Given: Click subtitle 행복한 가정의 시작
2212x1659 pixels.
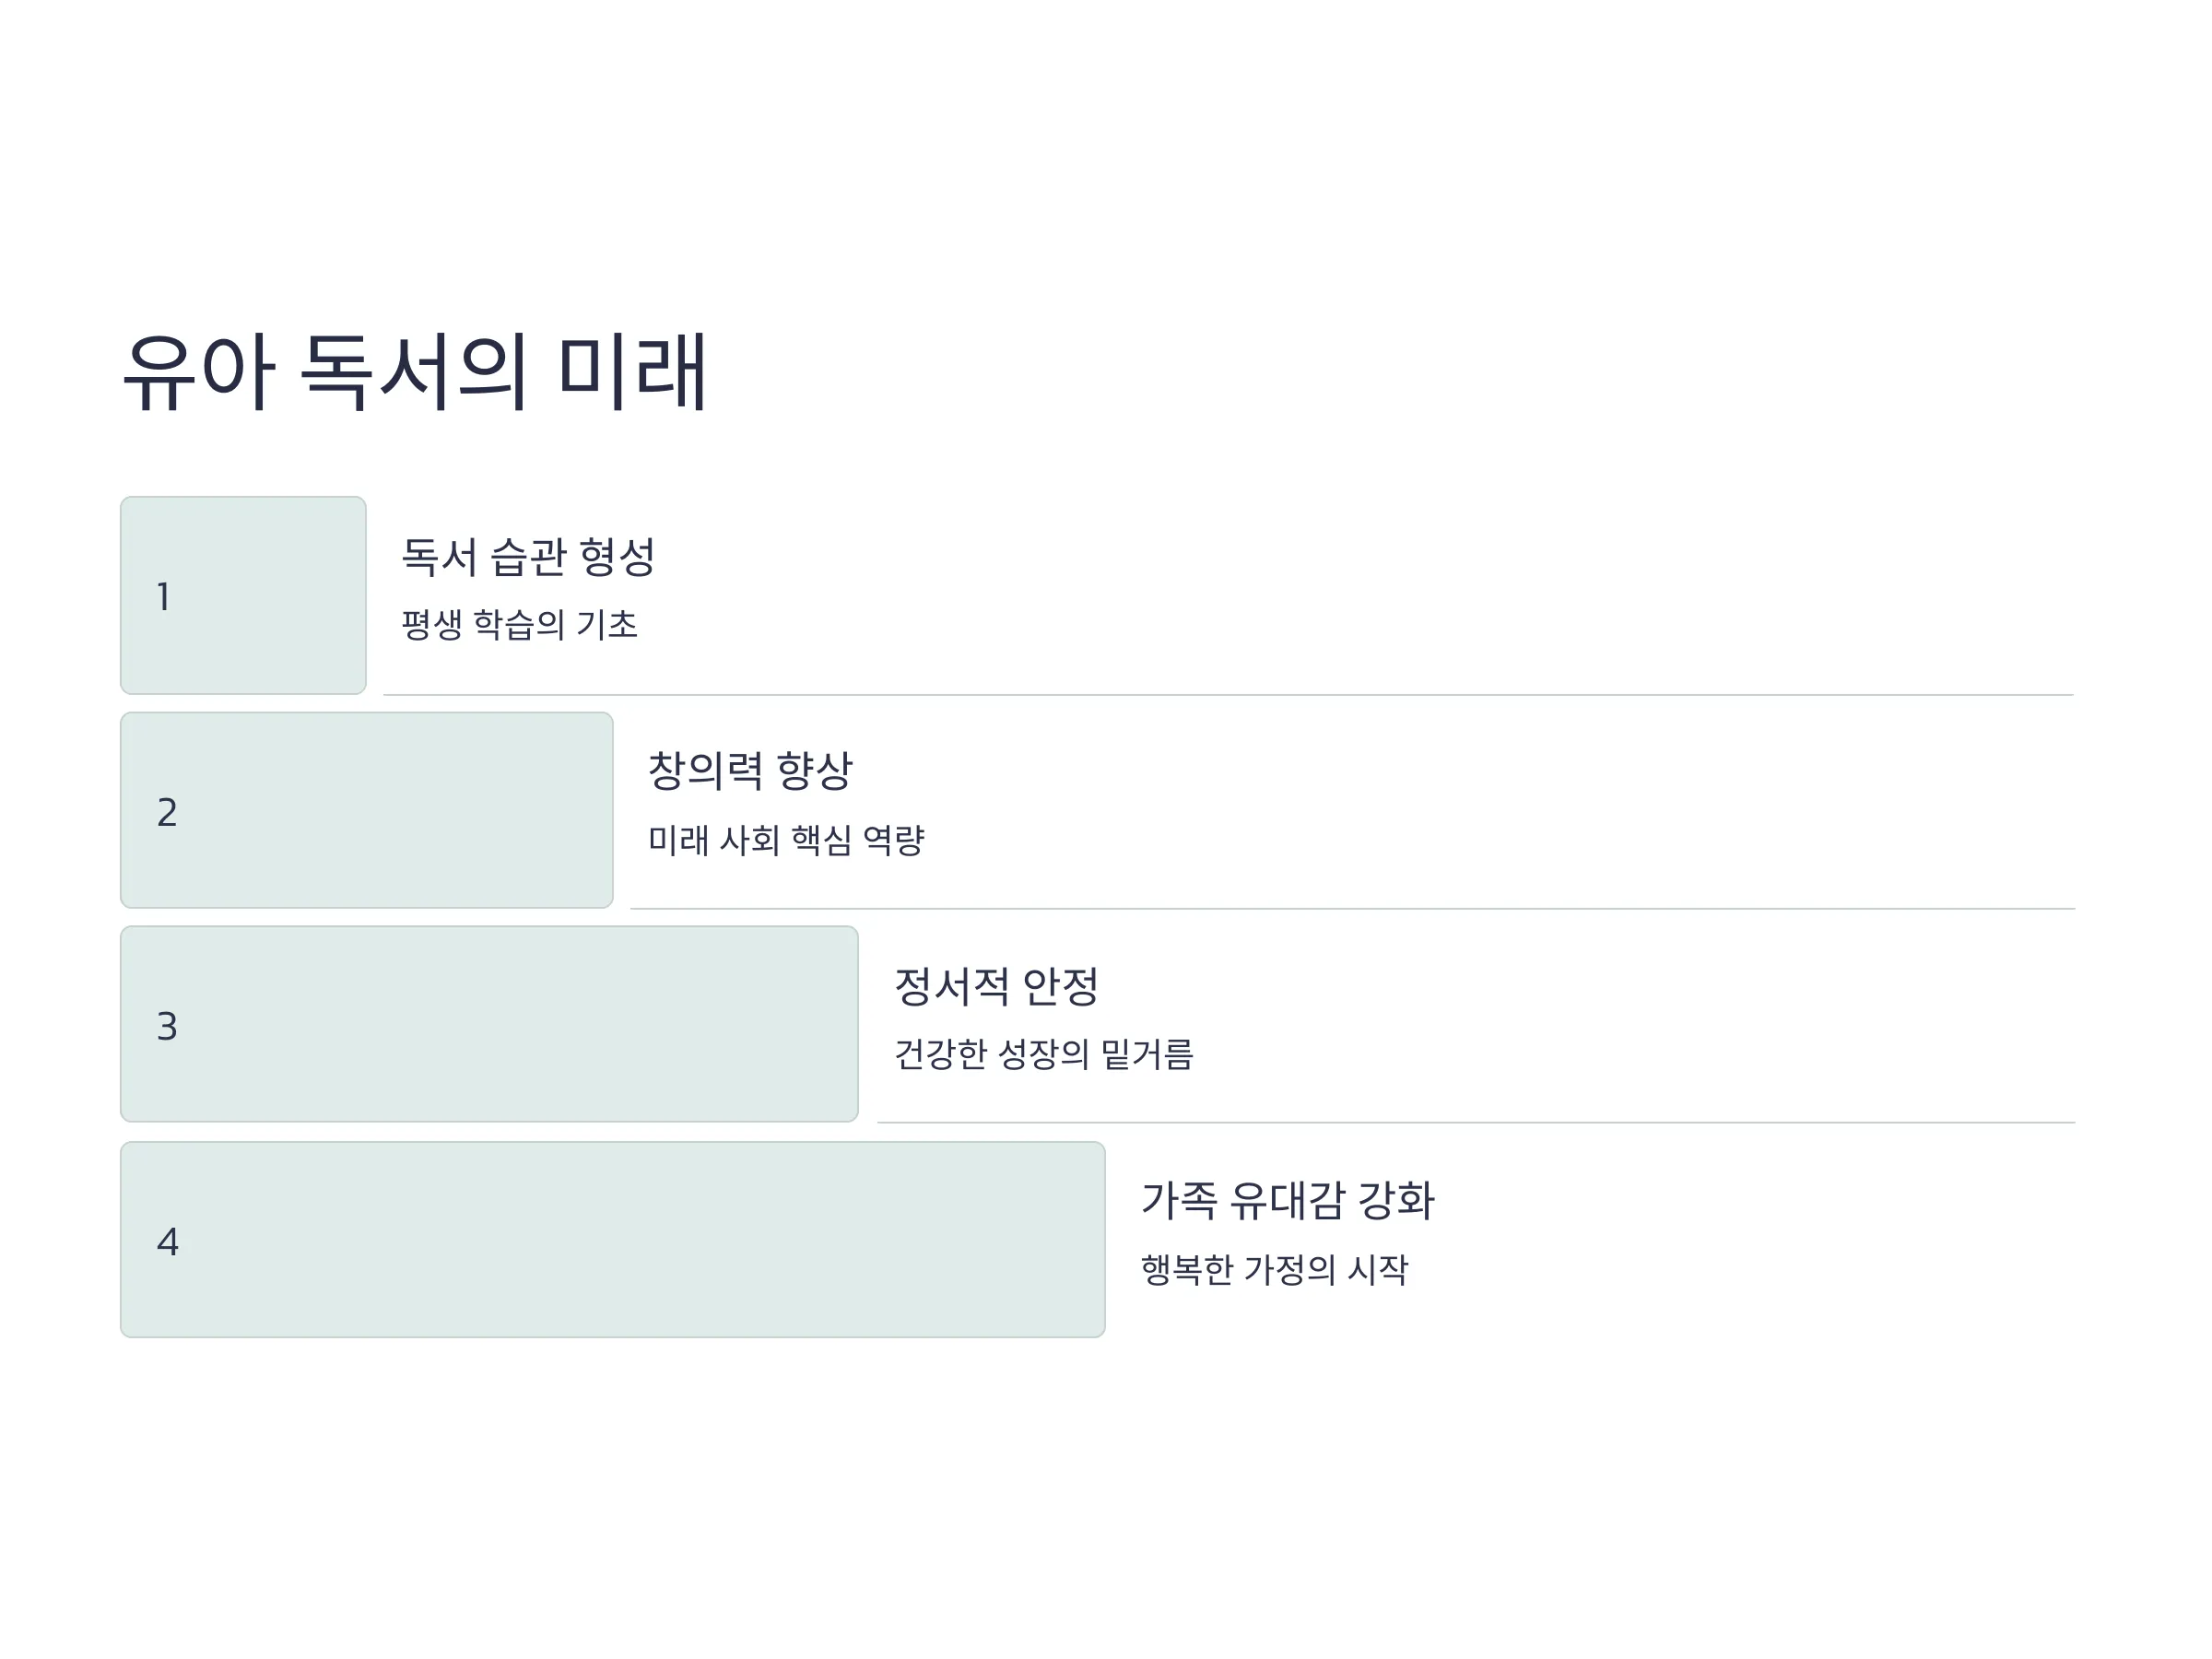Looking at the screenshot, I should click(1275, 1270).
